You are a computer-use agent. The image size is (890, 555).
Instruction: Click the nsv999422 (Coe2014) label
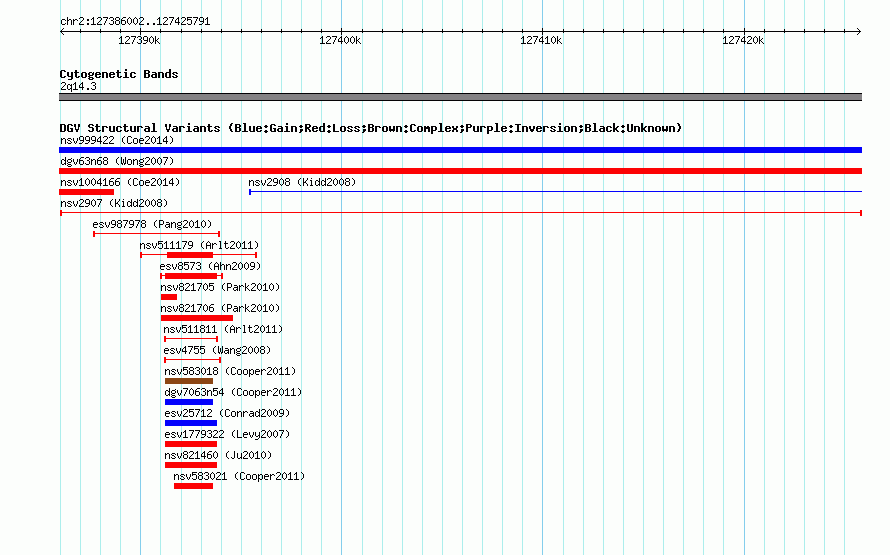(117, 140)
